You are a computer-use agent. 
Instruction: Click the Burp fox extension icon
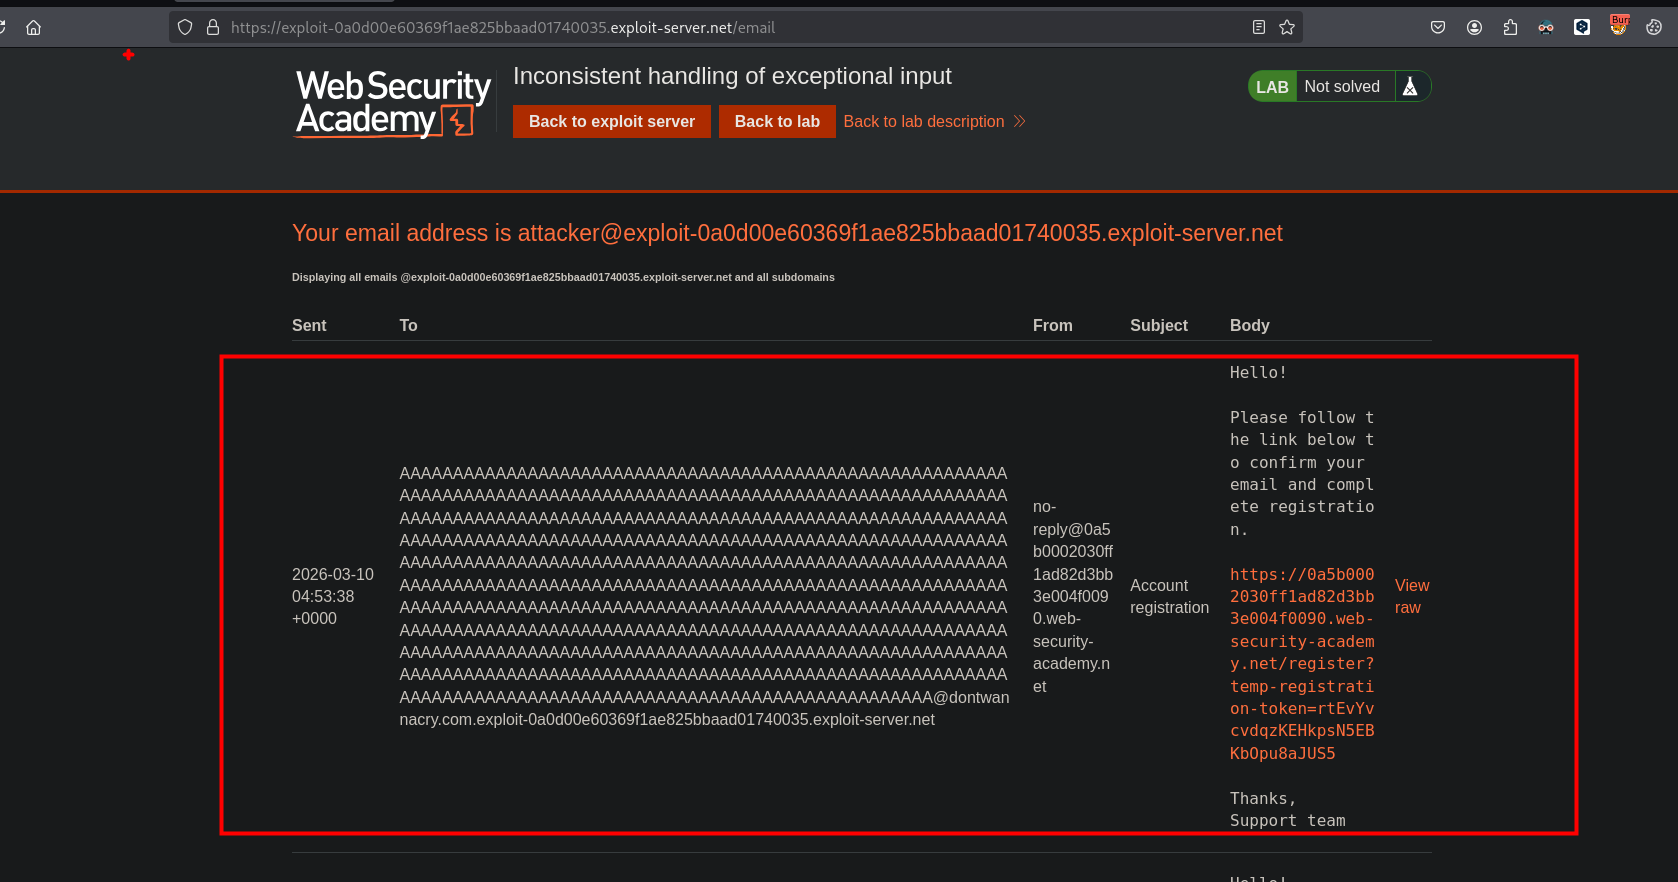tap(1618, 26)
